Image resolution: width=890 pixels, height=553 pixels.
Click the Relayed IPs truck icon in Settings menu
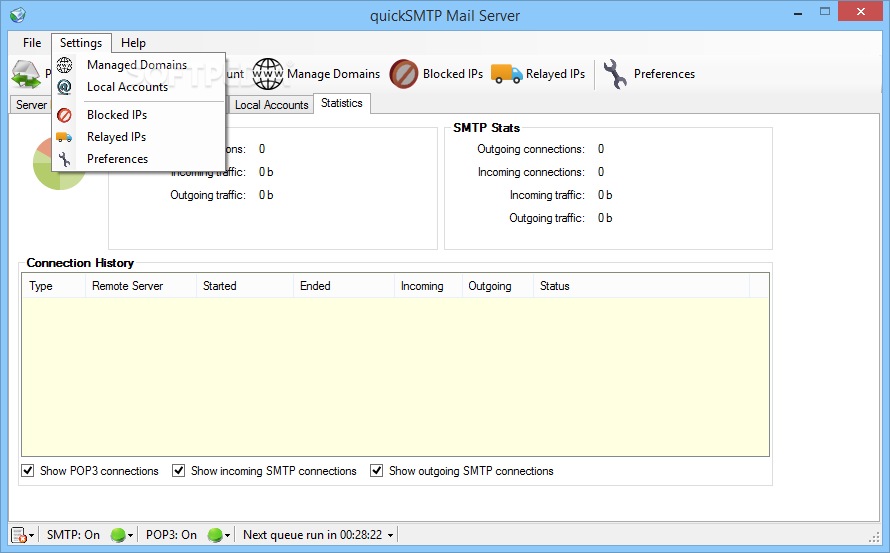[64, 137]
